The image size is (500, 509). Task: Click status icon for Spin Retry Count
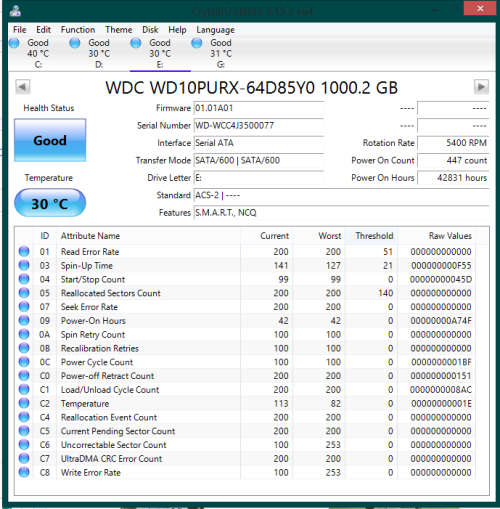(x=24, y=334)
